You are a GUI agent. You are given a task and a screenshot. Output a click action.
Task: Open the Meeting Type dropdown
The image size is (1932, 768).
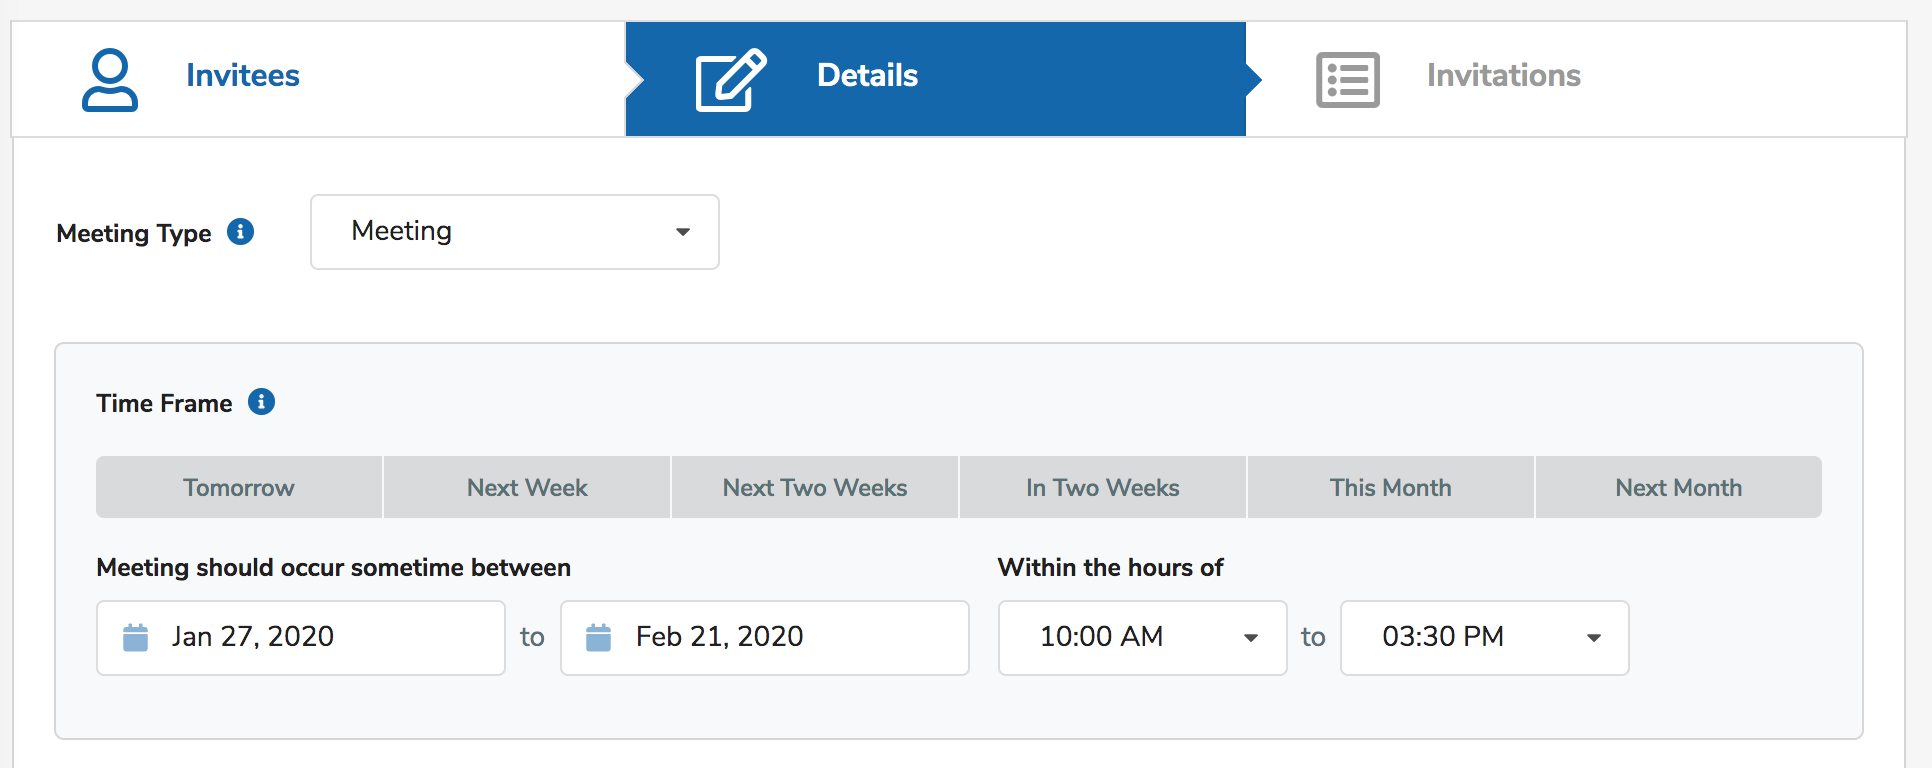(x=515, y=232)
